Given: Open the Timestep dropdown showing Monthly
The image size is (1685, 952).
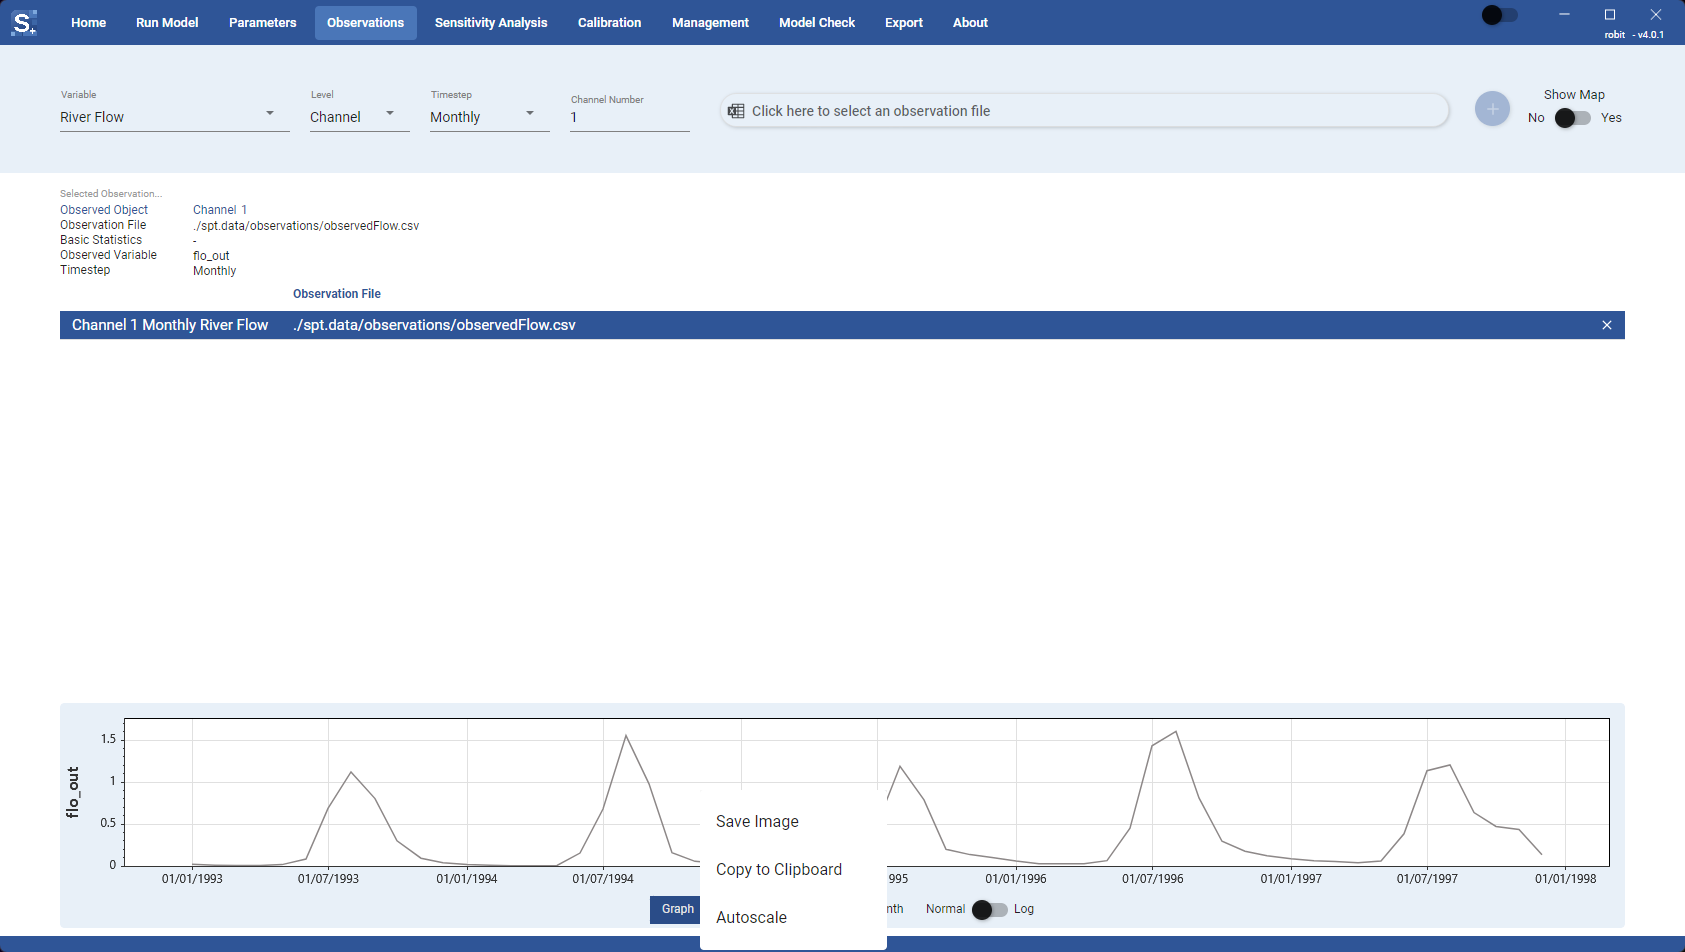Looking at the screenshot, I should coord(490,117).
